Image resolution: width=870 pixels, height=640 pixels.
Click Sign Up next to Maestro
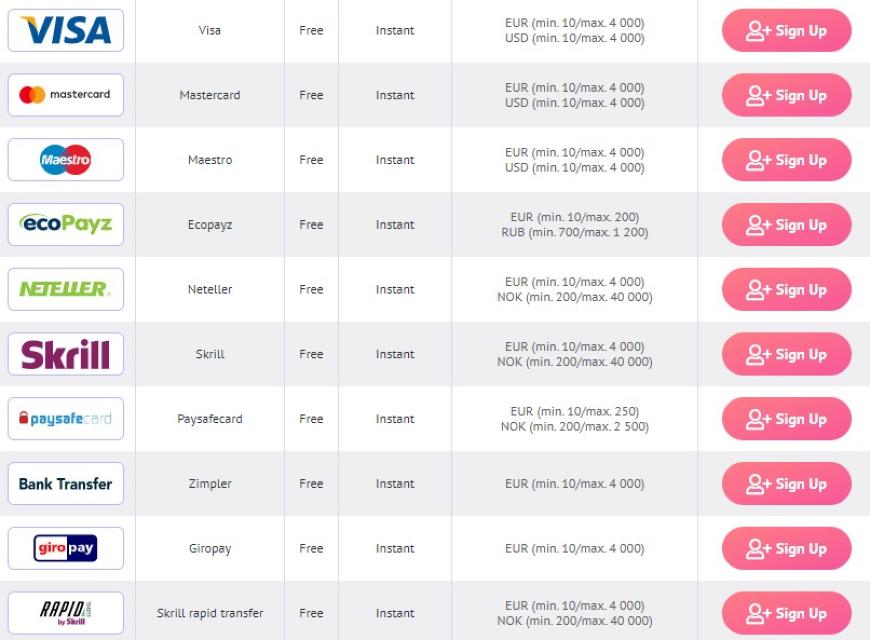pos(786,160)
